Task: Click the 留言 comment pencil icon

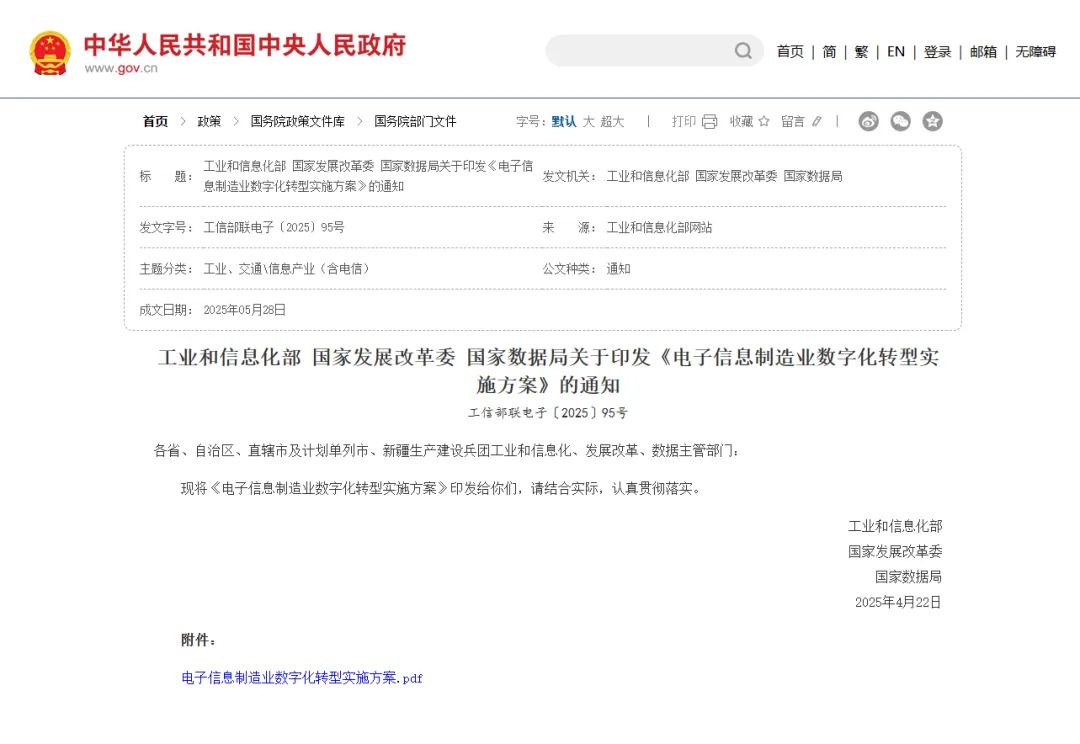Action: tap(817, 121)
